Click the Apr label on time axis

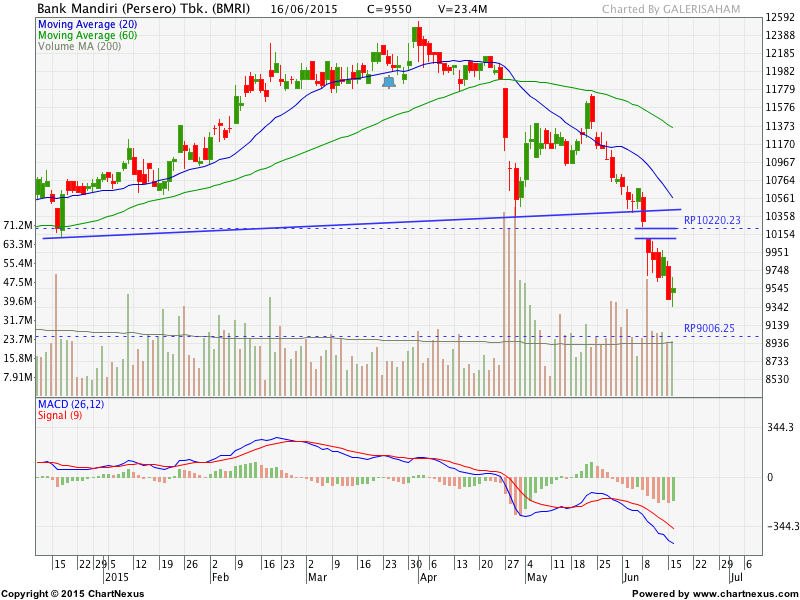click(428, 577)
